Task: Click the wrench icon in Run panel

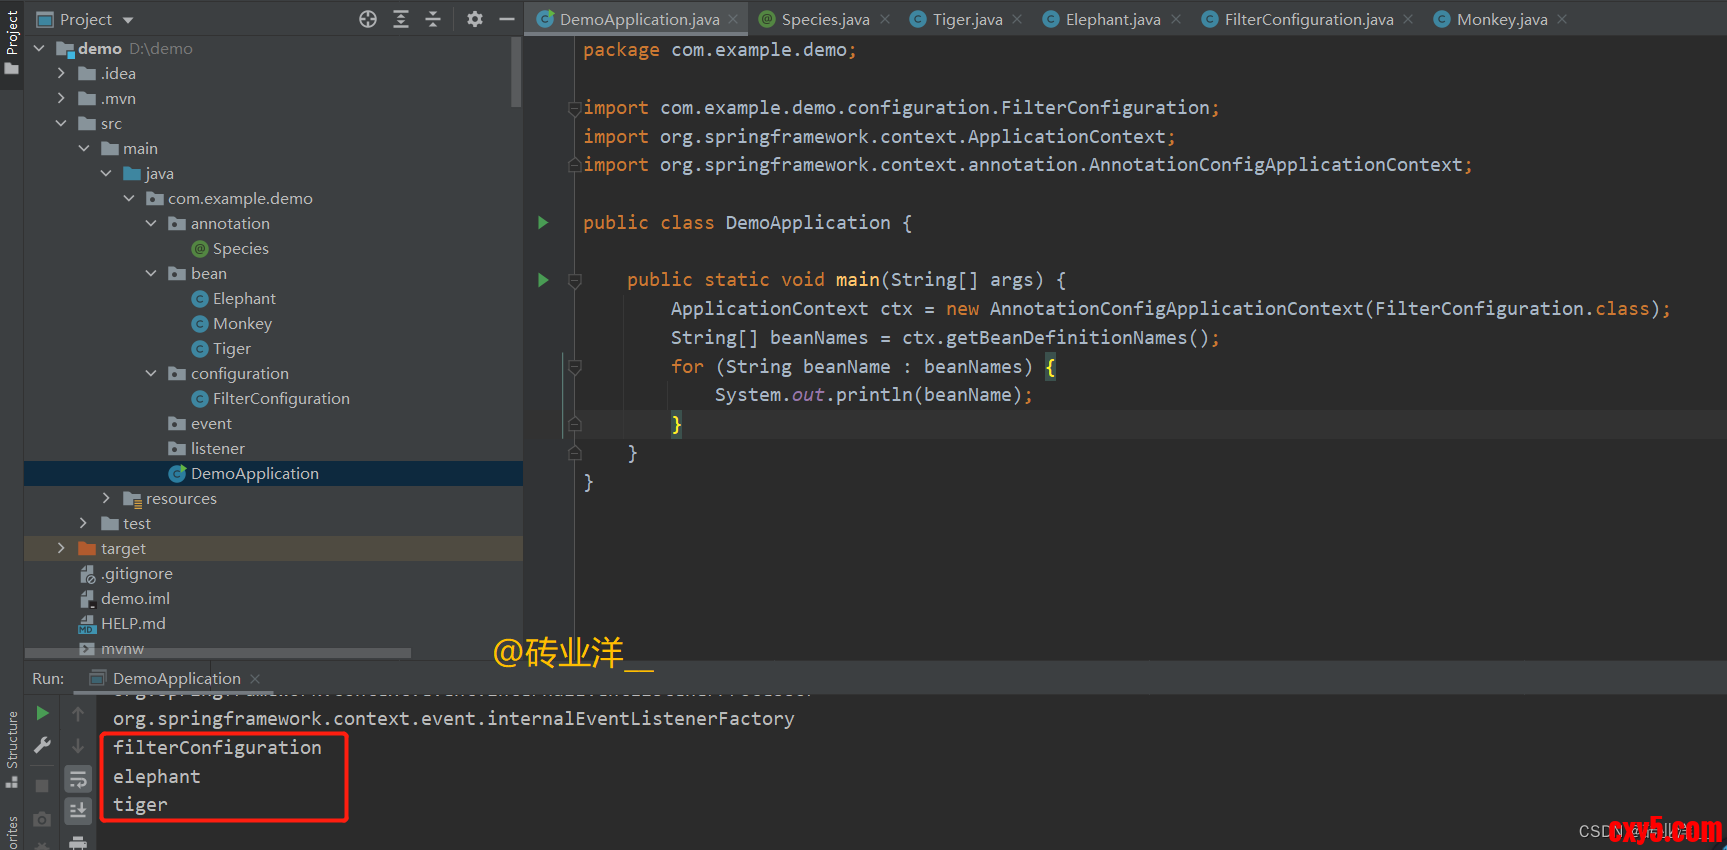Action: coord(42,745)
